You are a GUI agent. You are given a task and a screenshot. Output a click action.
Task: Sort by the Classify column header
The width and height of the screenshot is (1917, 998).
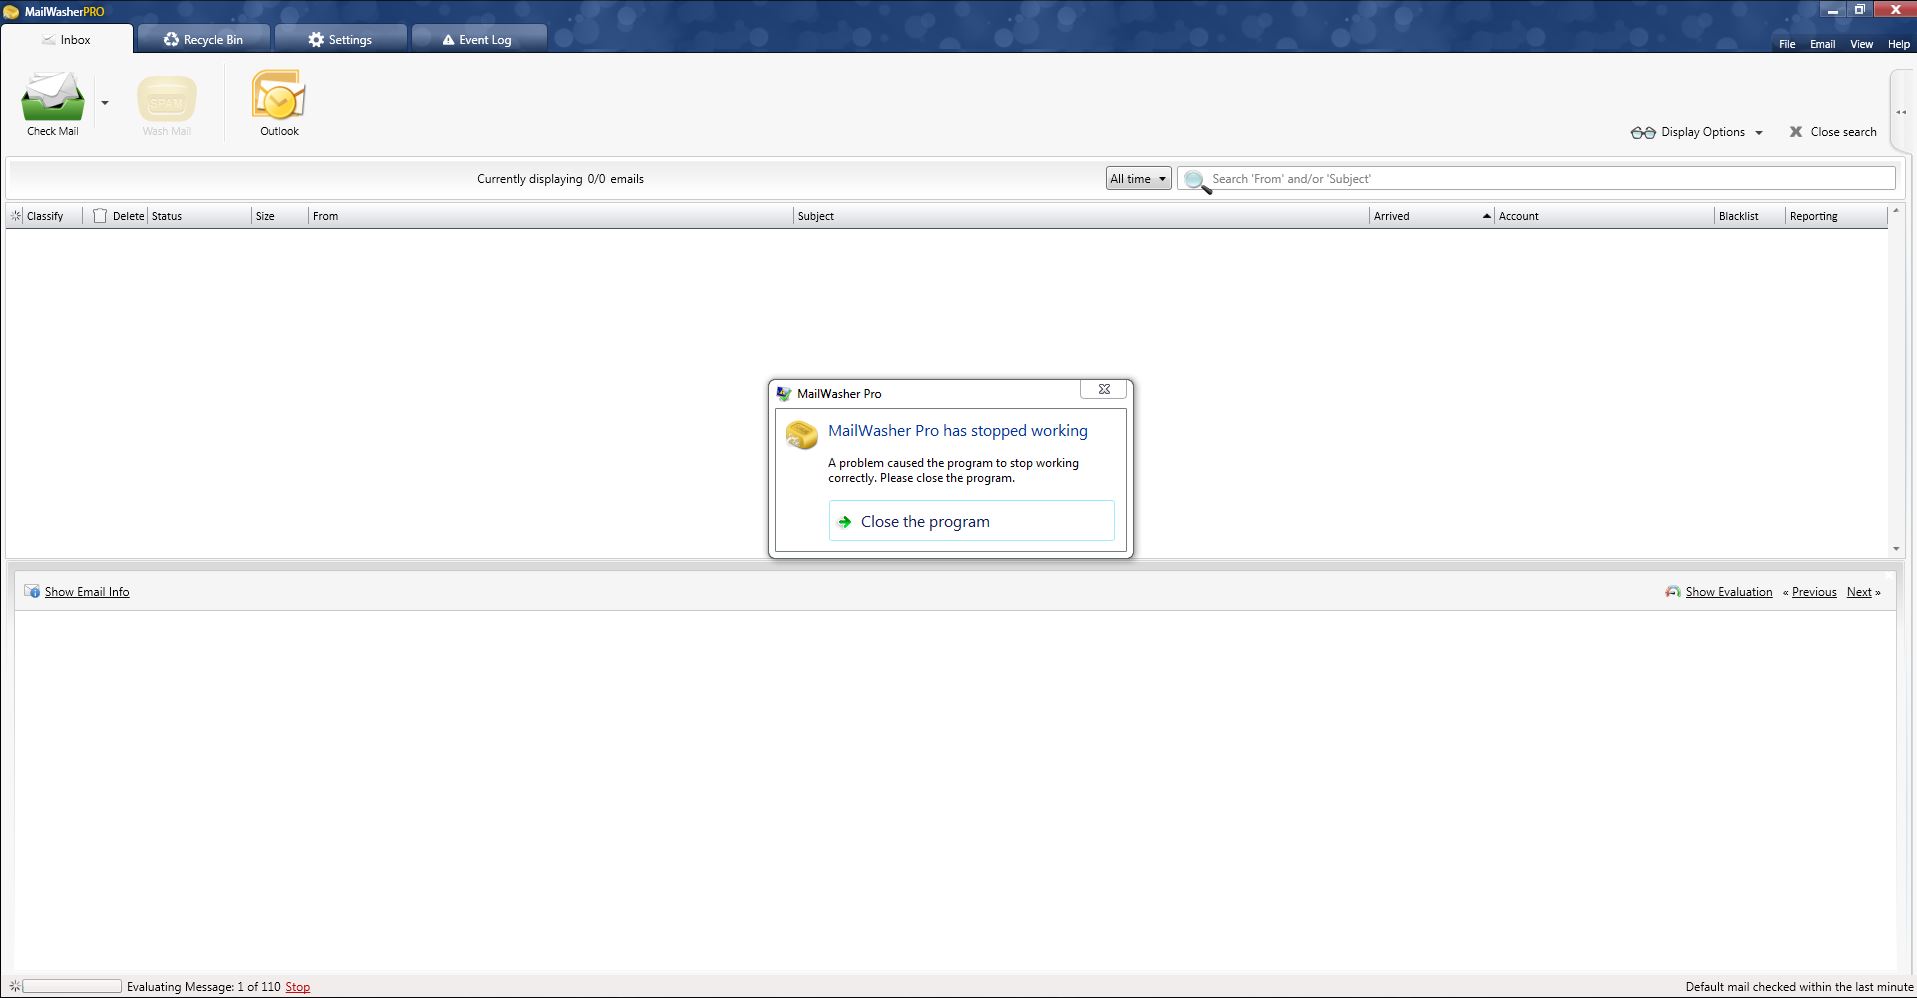tap(45, 216)
